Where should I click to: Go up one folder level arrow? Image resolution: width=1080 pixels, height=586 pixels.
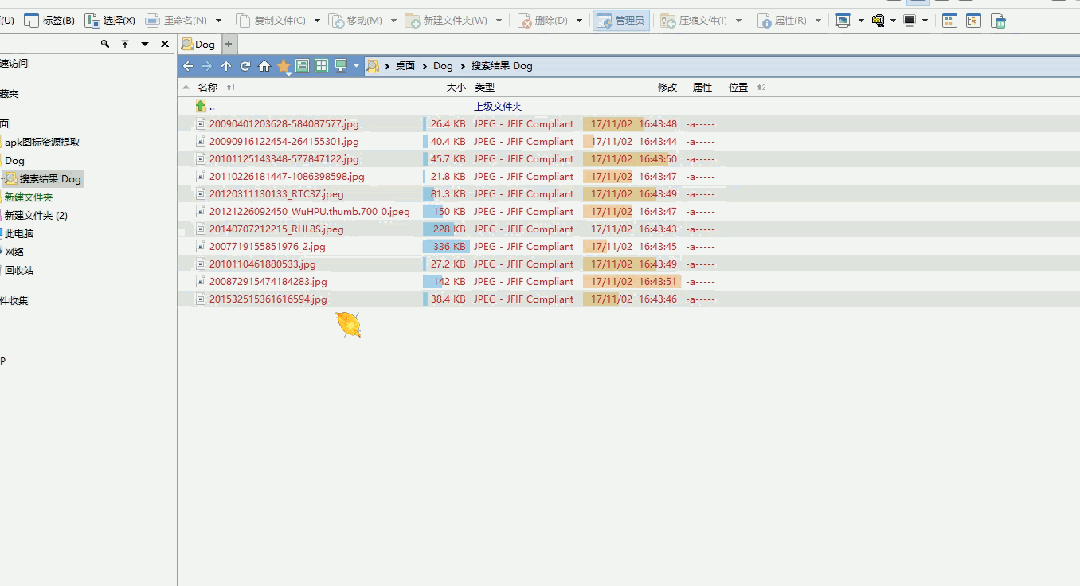coord(226,66)
